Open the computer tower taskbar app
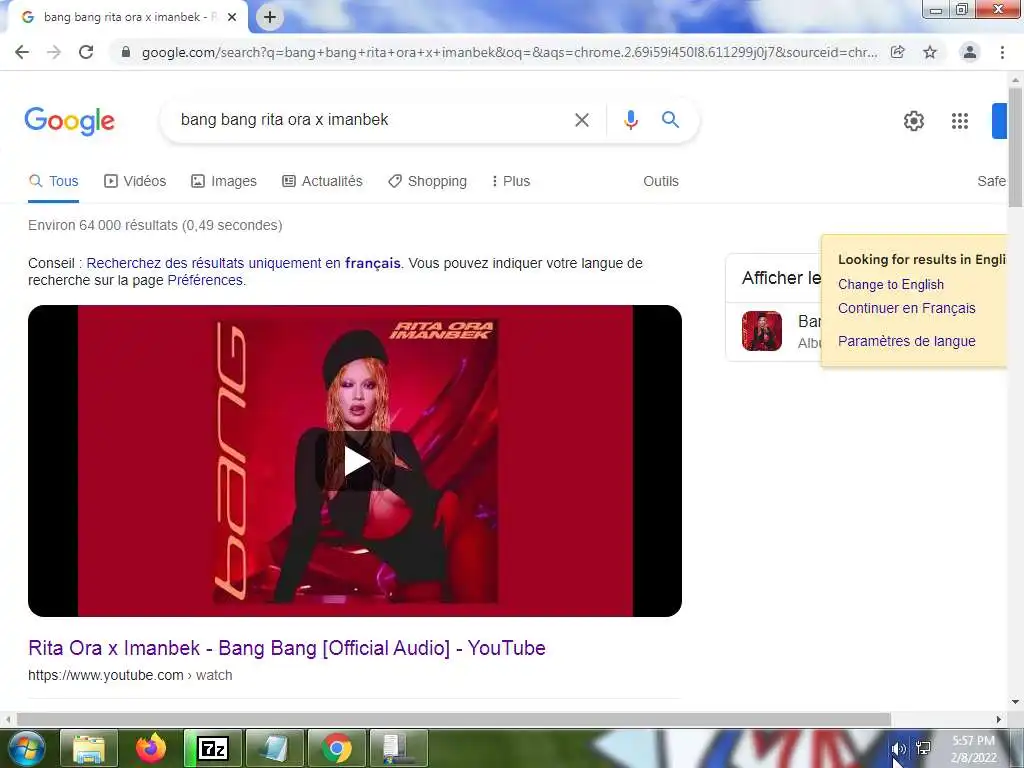Image resolution: width=1024 pixels, height=768 pixels. click(x=398, y=748)
